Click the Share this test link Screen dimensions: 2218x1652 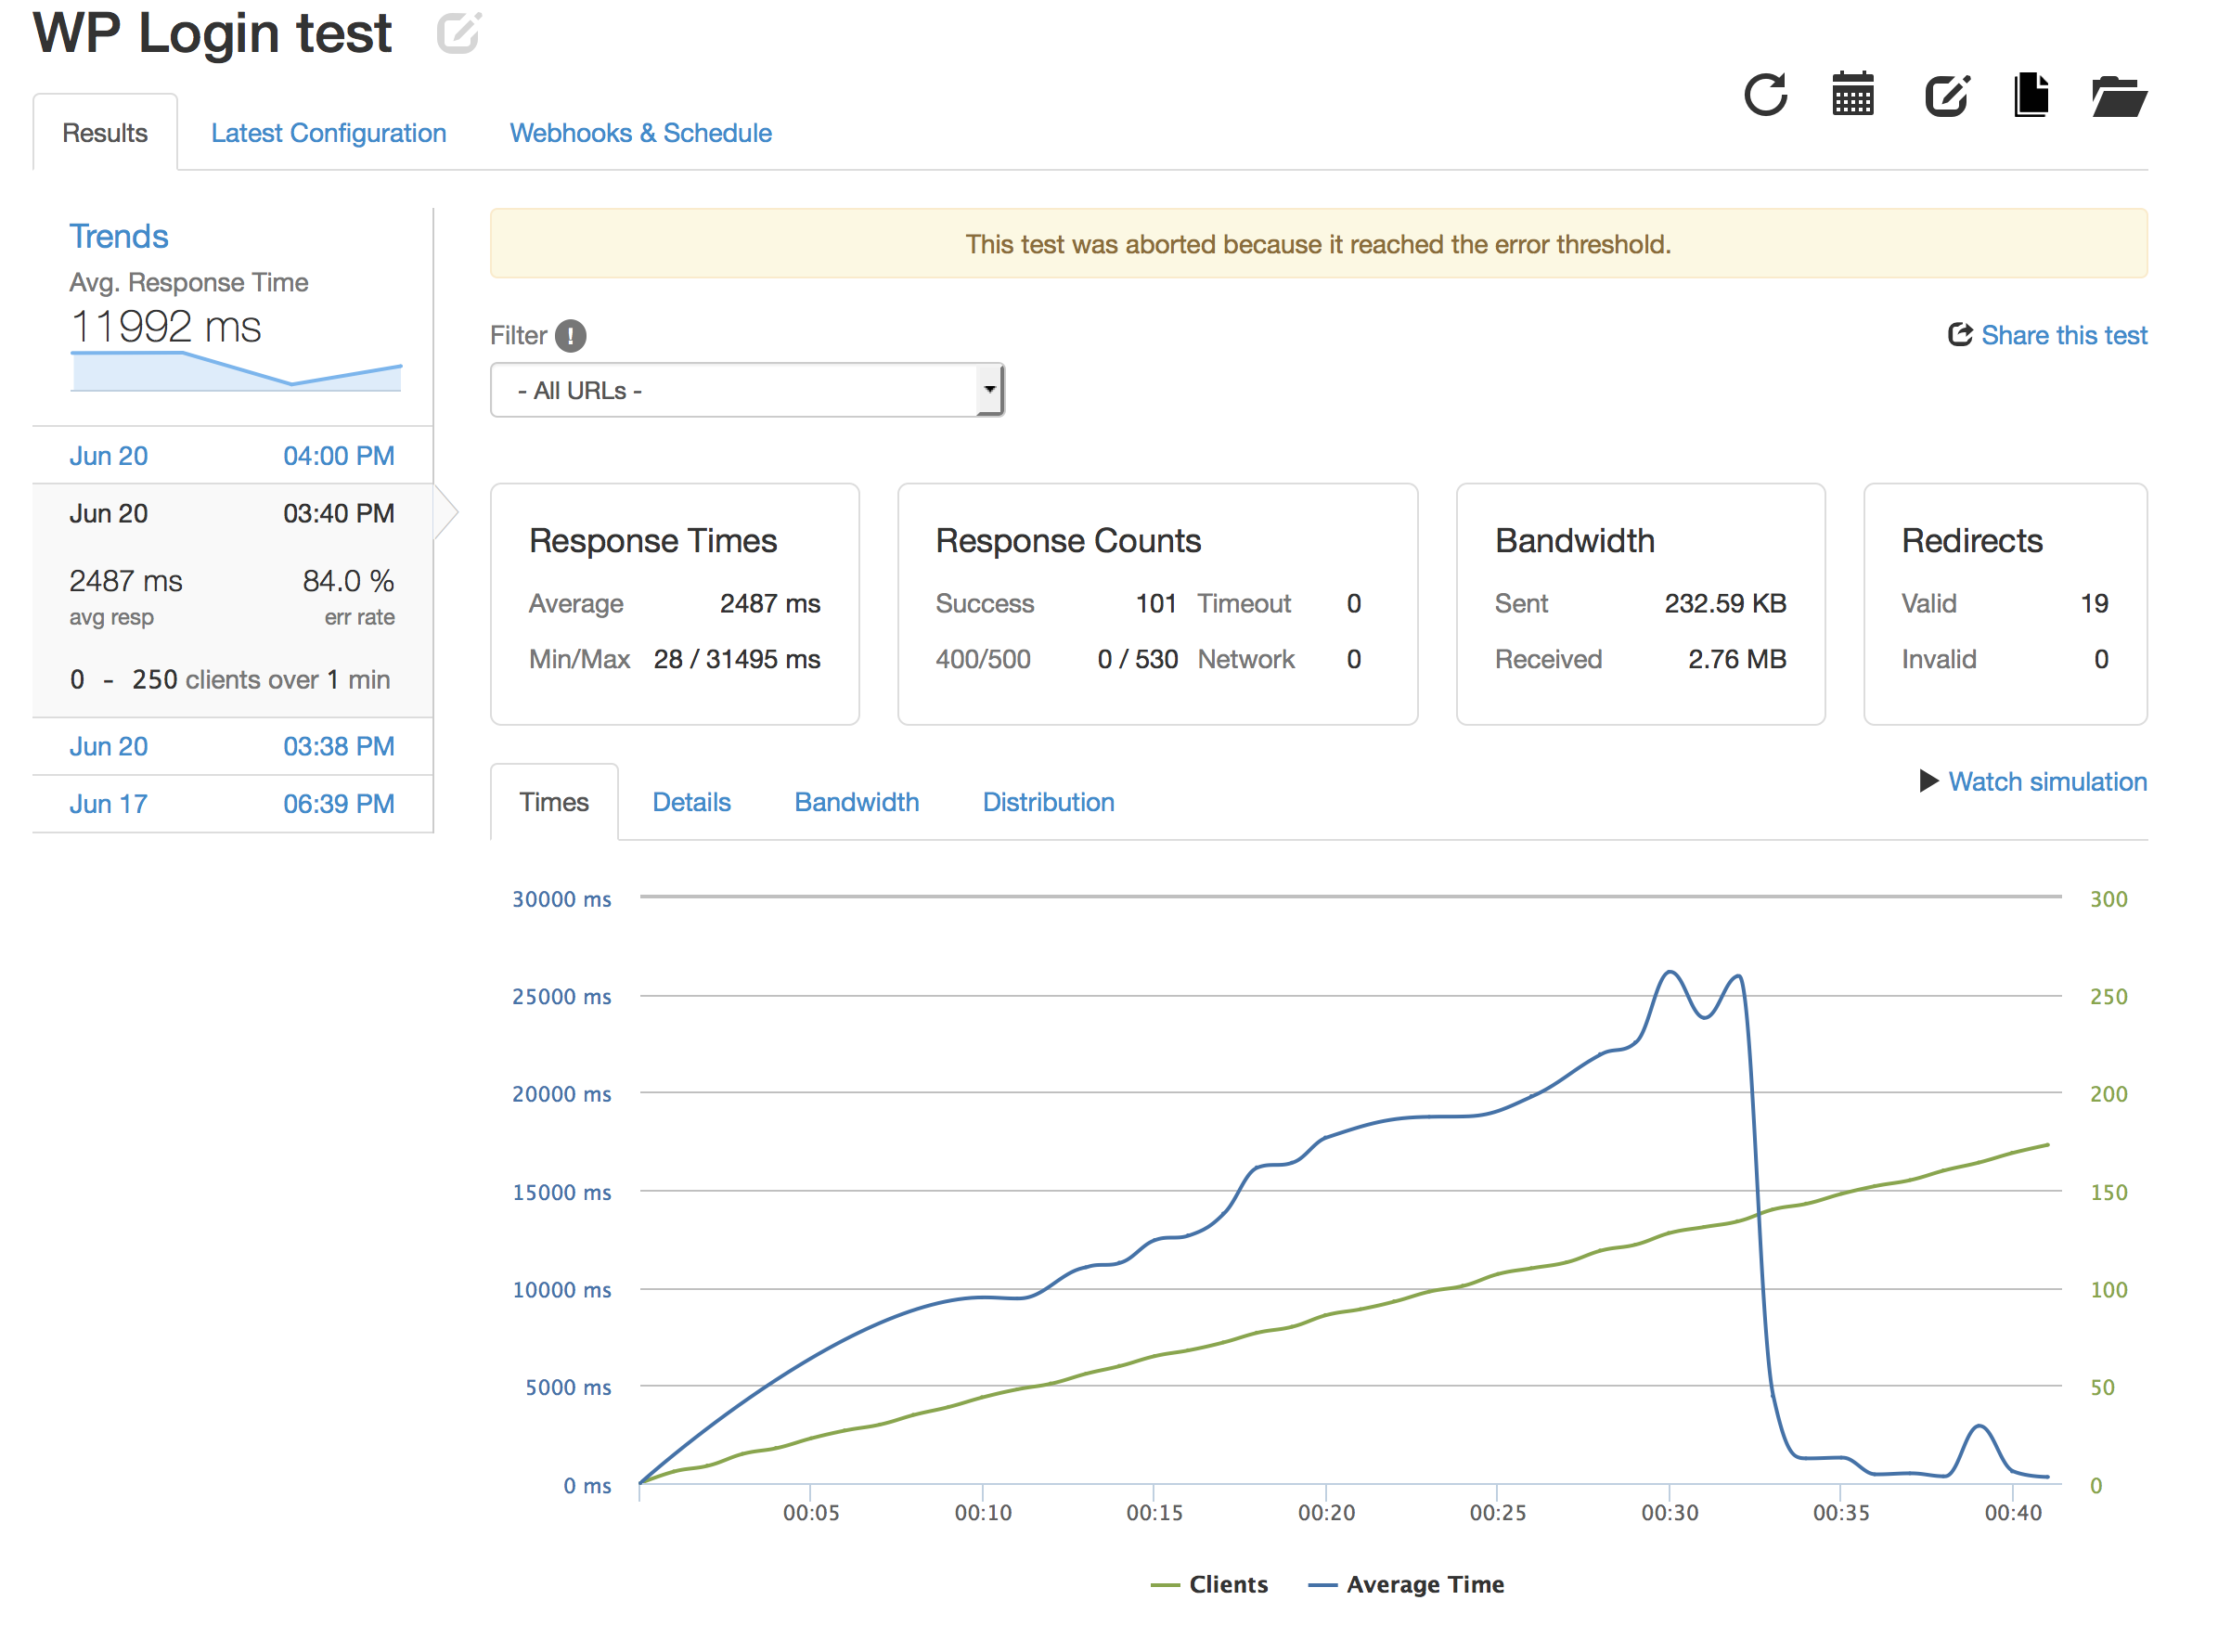(x=2064, y=335)
